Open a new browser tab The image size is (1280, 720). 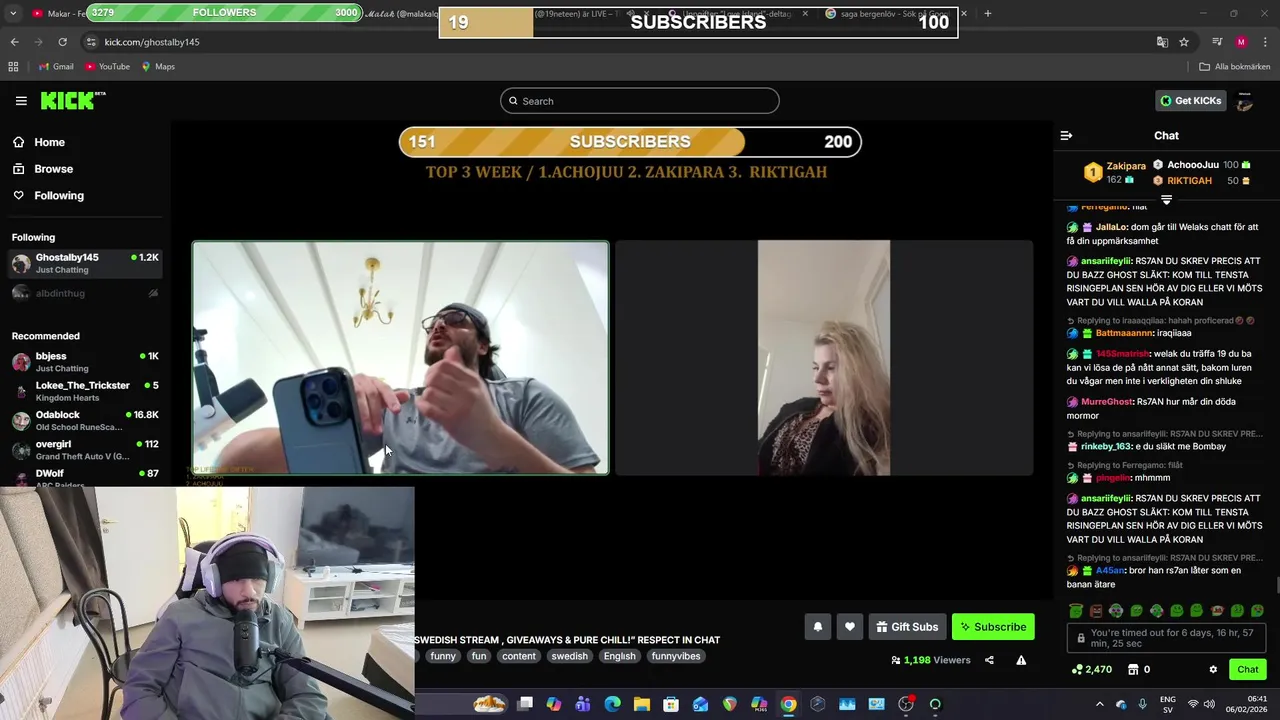click(987, 14)
